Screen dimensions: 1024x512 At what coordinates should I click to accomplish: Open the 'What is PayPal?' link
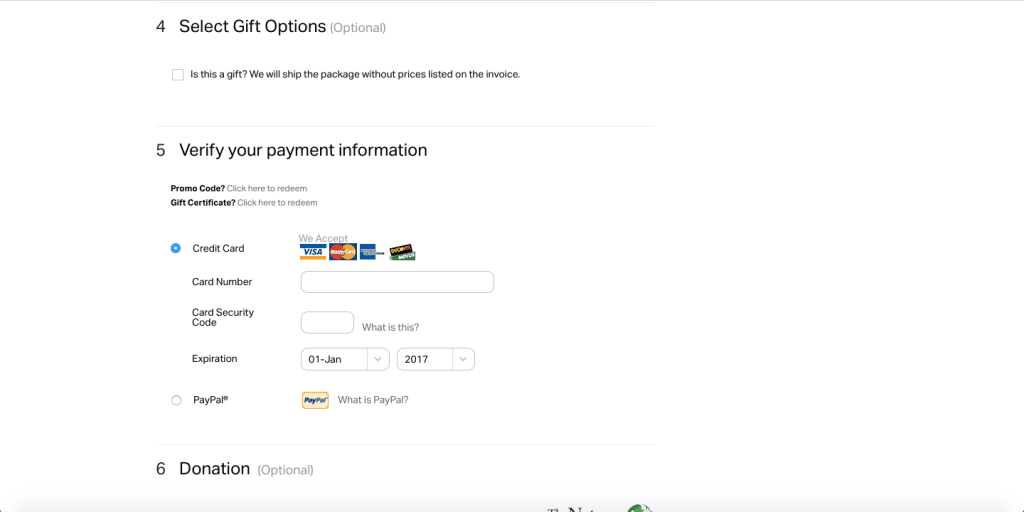[373, 400]
